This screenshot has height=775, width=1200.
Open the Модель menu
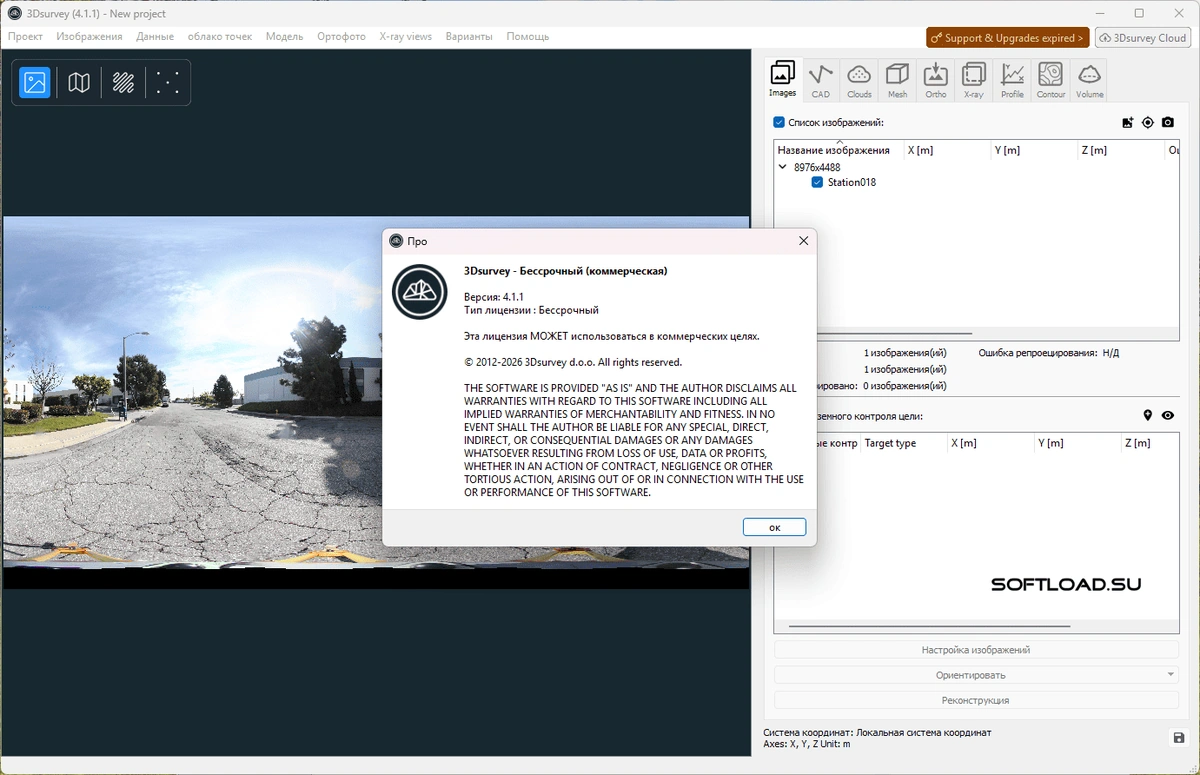284,37
